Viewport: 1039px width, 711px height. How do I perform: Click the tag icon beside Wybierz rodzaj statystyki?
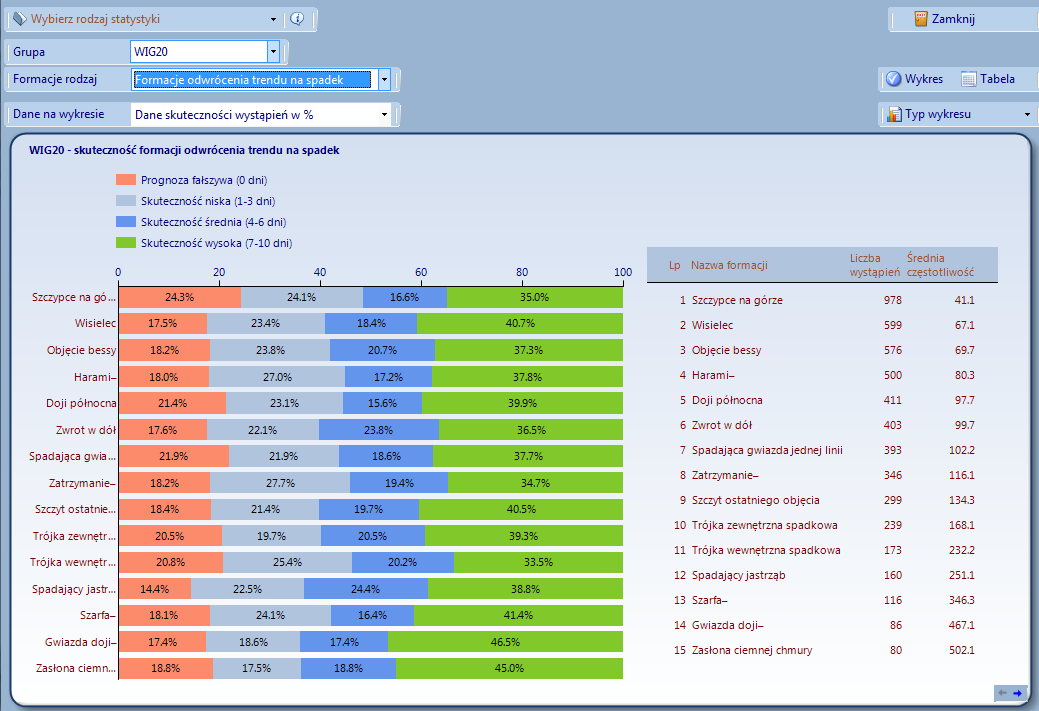tap(20, 19)
